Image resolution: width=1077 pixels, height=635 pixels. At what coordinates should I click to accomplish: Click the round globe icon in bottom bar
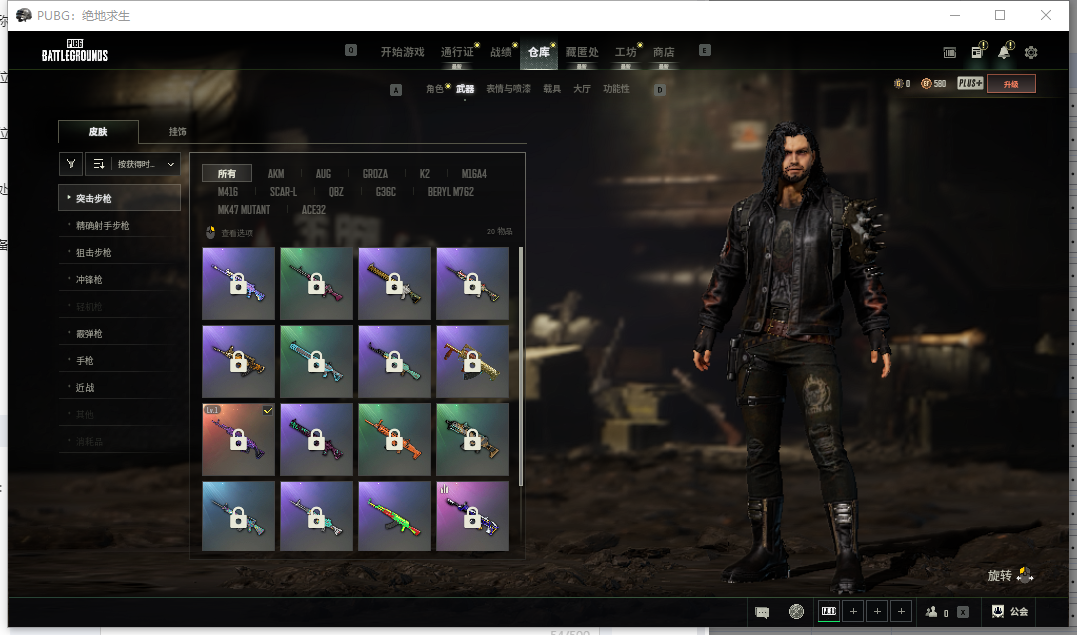pyautogui.click(x=796, y=611)
